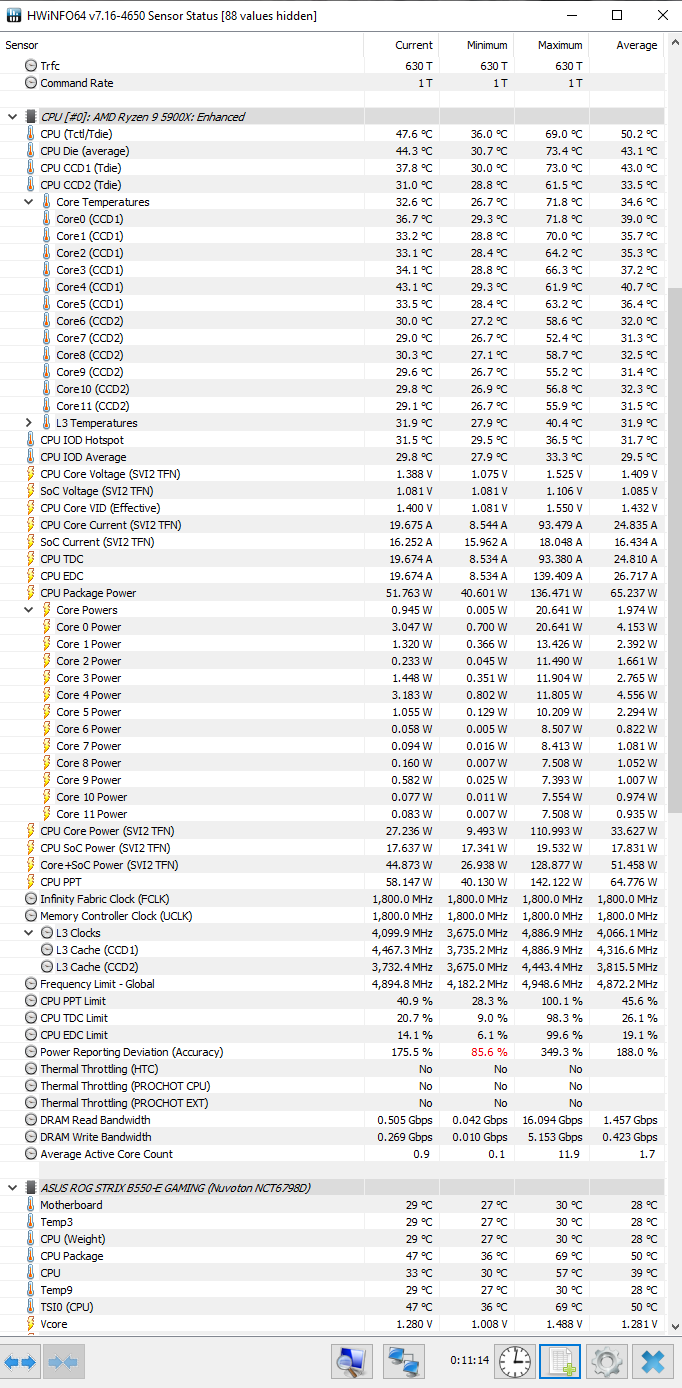Click the lightning icon beside Vcore
Image resolution: width=682 pixels, height=1388 pixels.
pyautogui.click(x=30, y=1324)
